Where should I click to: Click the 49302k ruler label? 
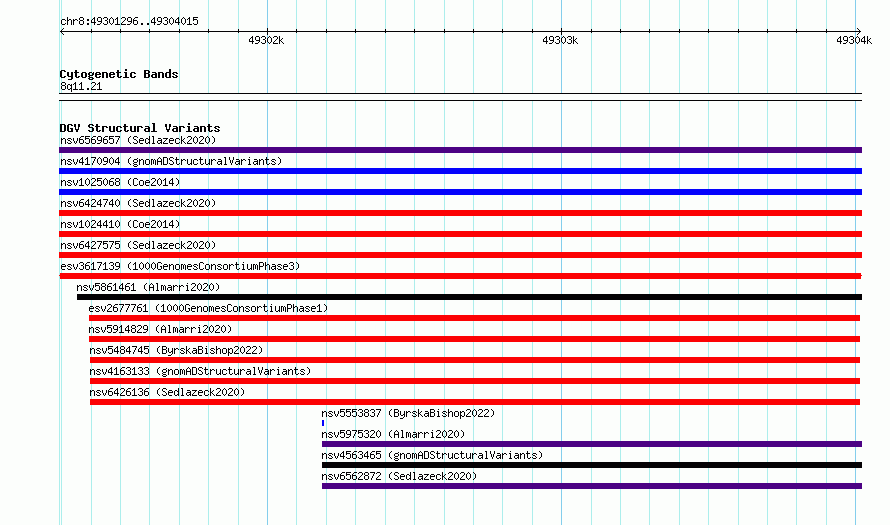pos(266,40)
